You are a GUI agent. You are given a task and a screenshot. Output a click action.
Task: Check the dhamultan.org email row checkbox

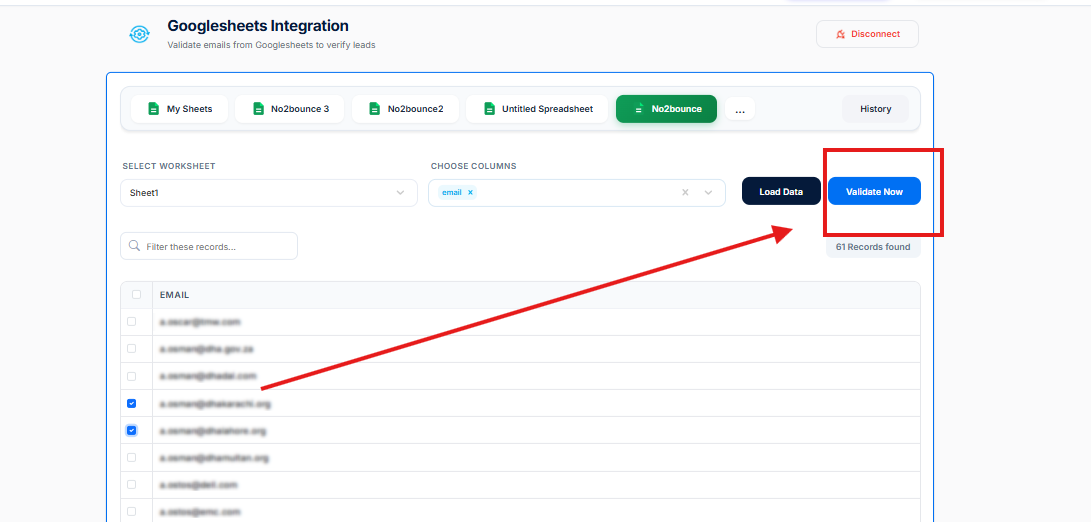pos(132,458)
